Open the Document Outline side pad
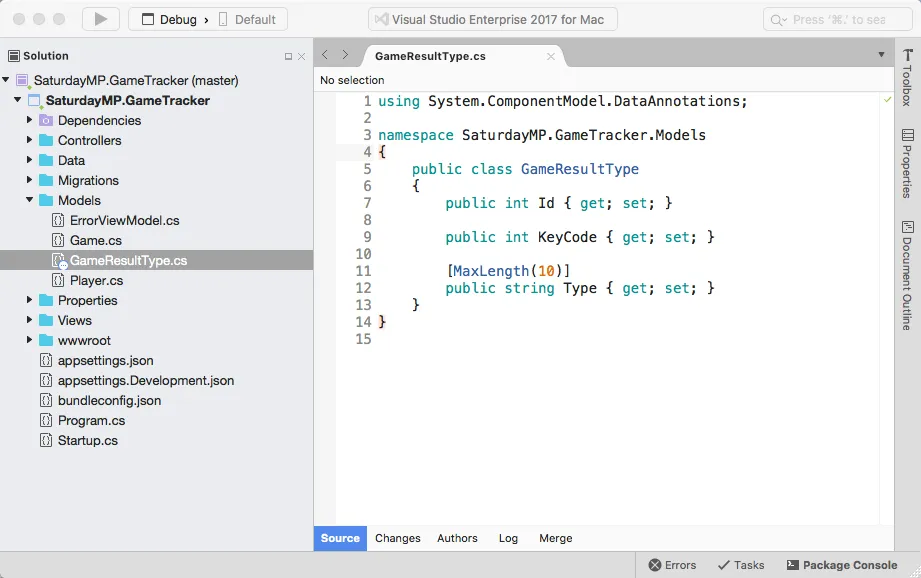The image size is (921, 578). (907, 275)
